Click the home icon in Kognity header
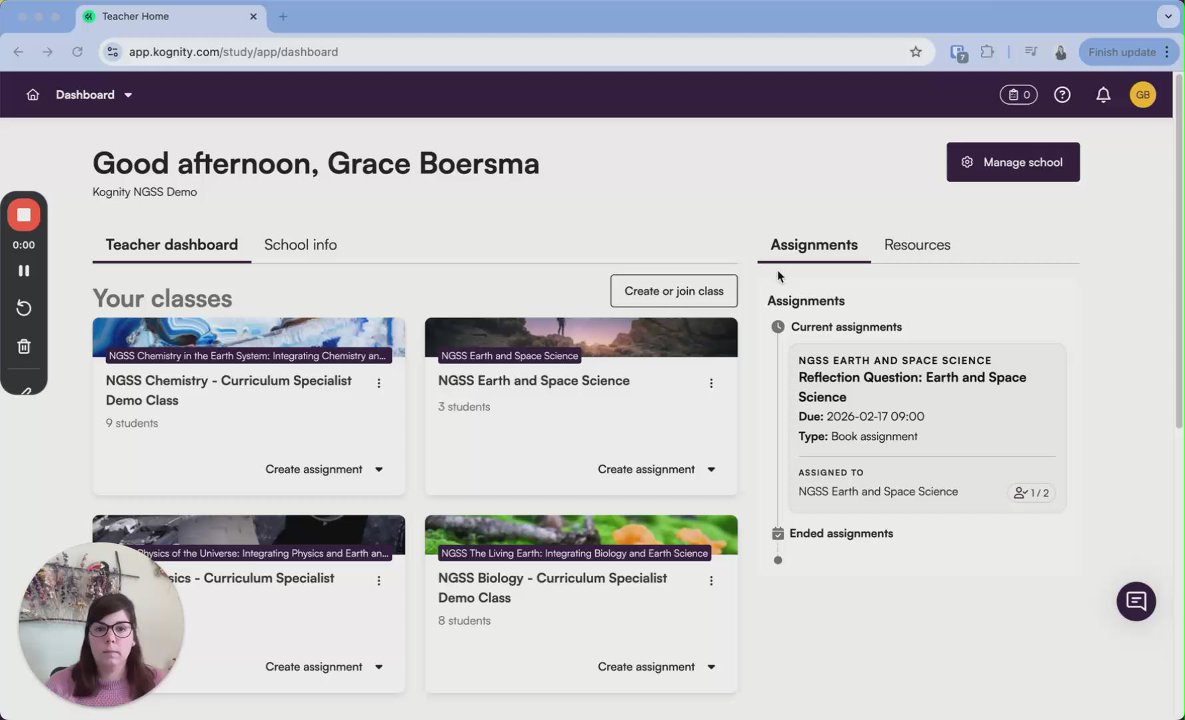The image size is (1185, 720). 32,94
